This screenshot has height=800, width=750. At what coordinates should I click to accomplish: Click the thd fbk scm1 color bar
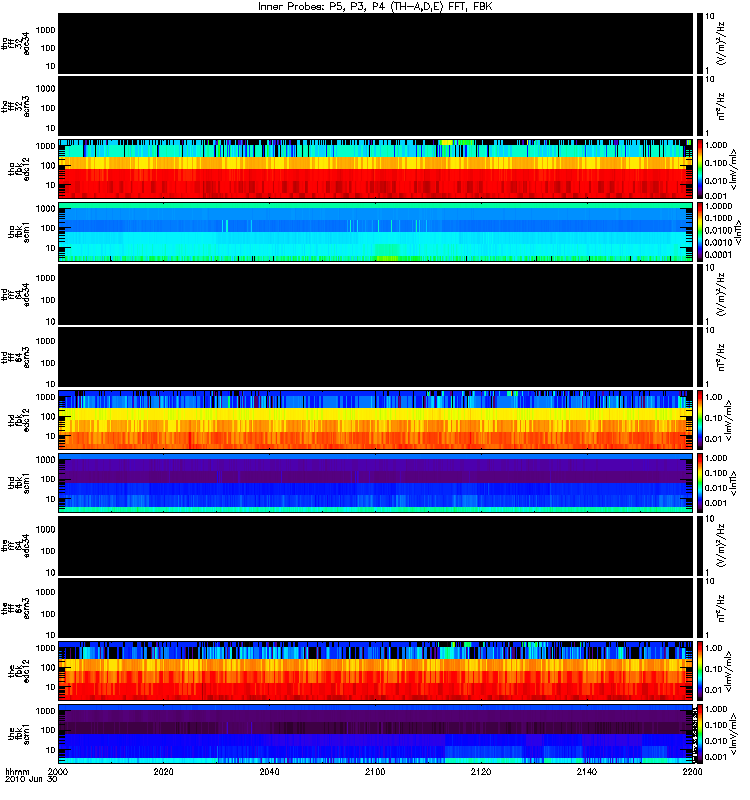point(700,483)
